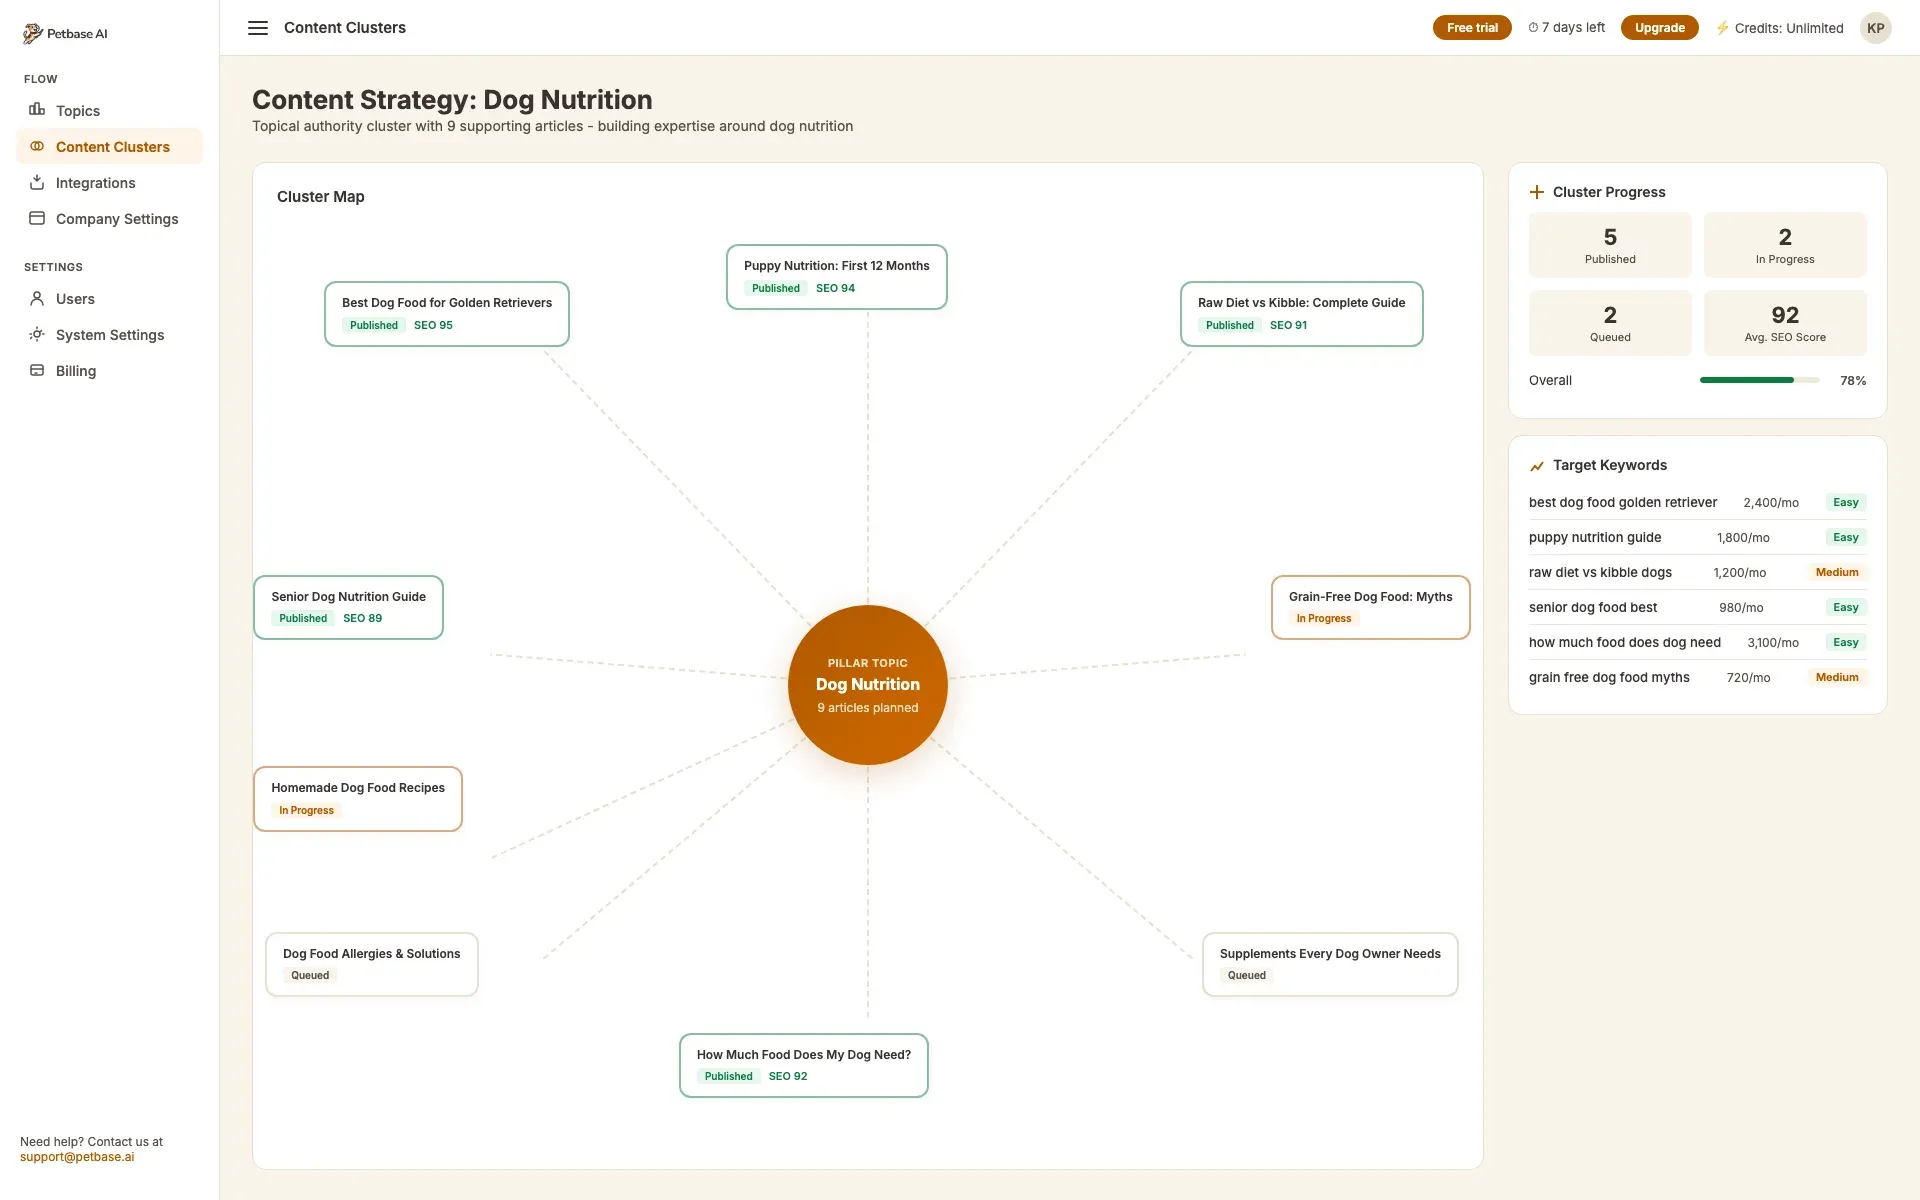This screenshot has height=1200, width=1920.
Task: Click the trending arrow beside Target Keywords
Action: pyautogui.click(x=1537, y=465)
